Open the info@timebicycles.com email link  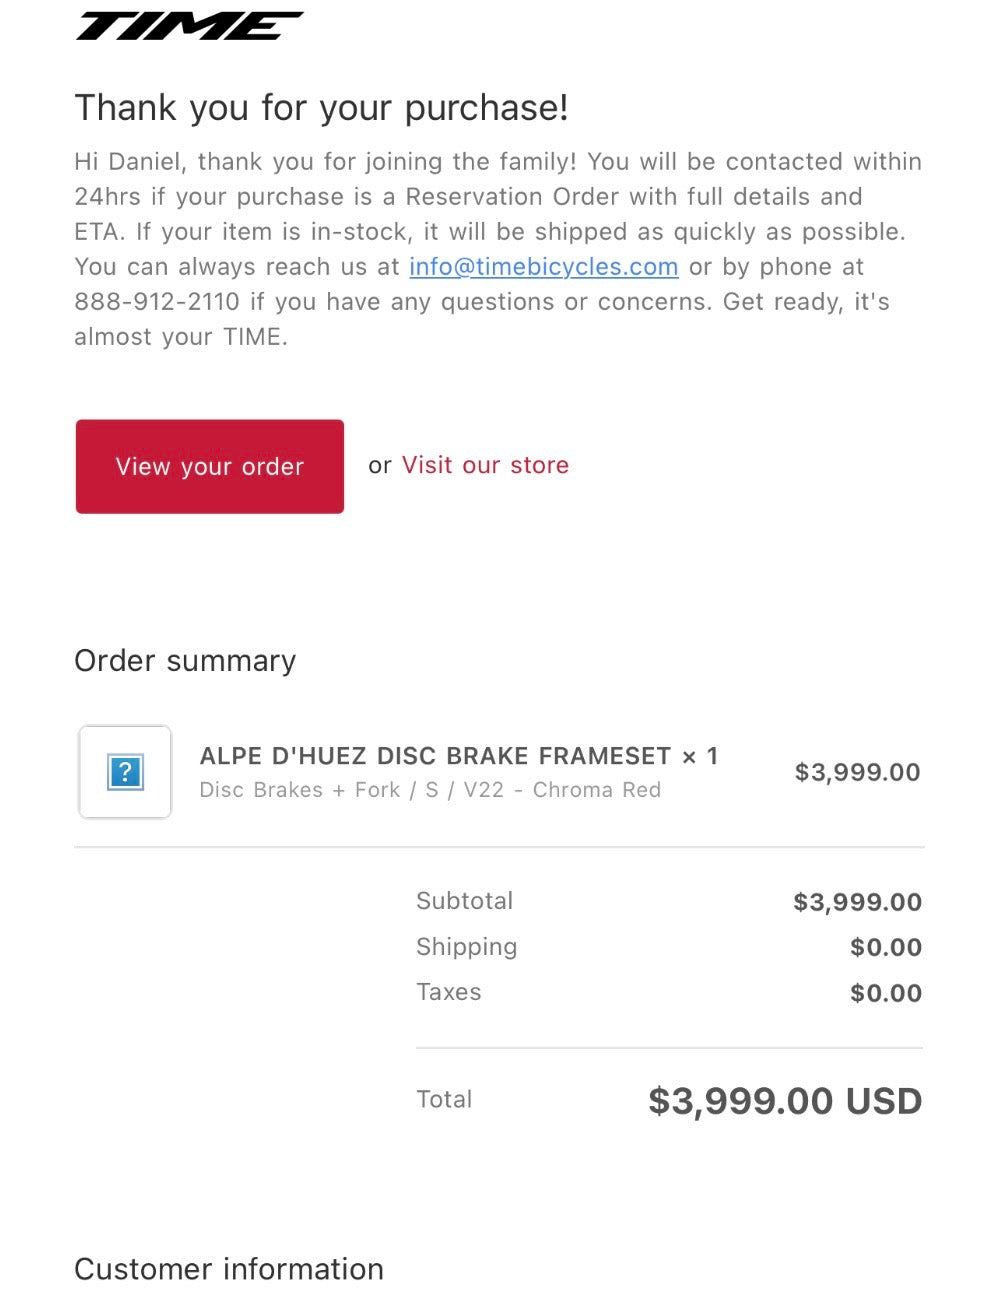point(543,267)
